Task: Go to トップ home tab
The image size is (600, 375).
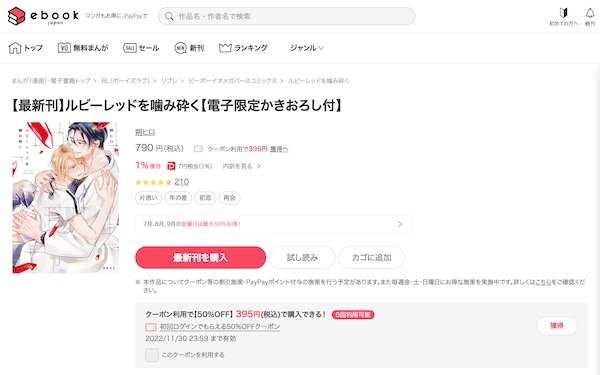Action: point(26,48)
